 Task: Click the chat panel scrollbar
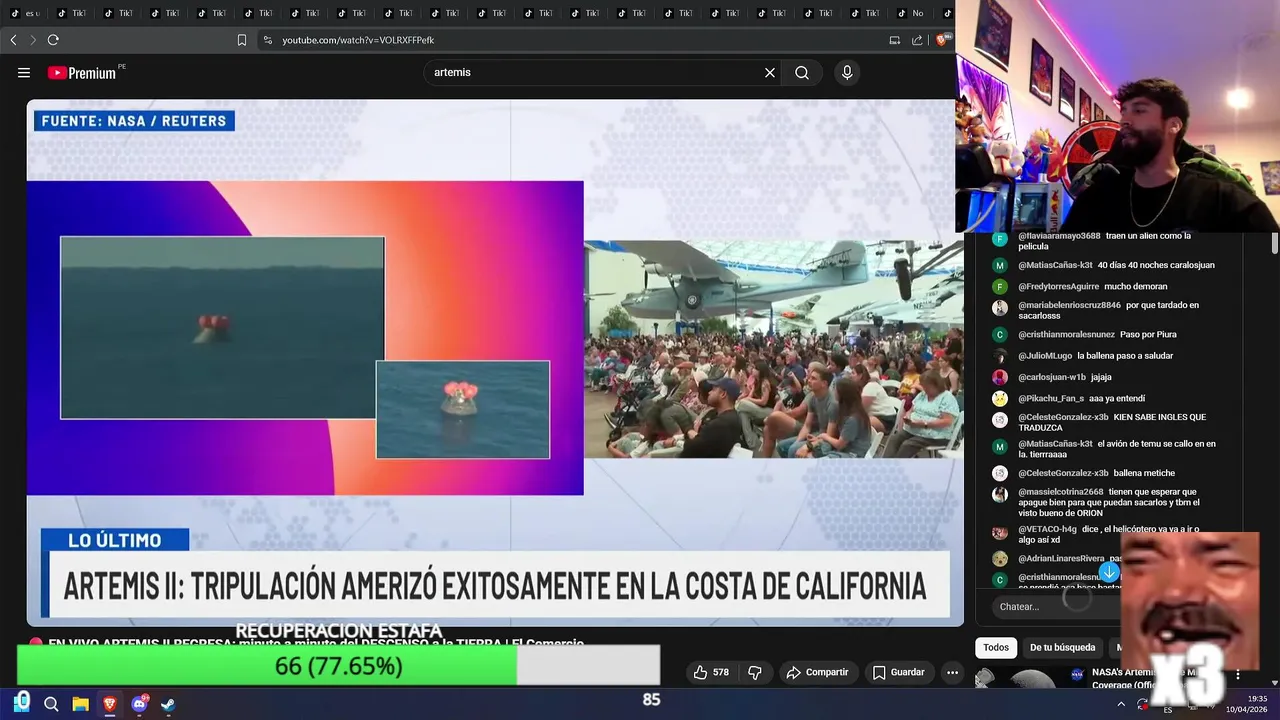(1275, 243)
